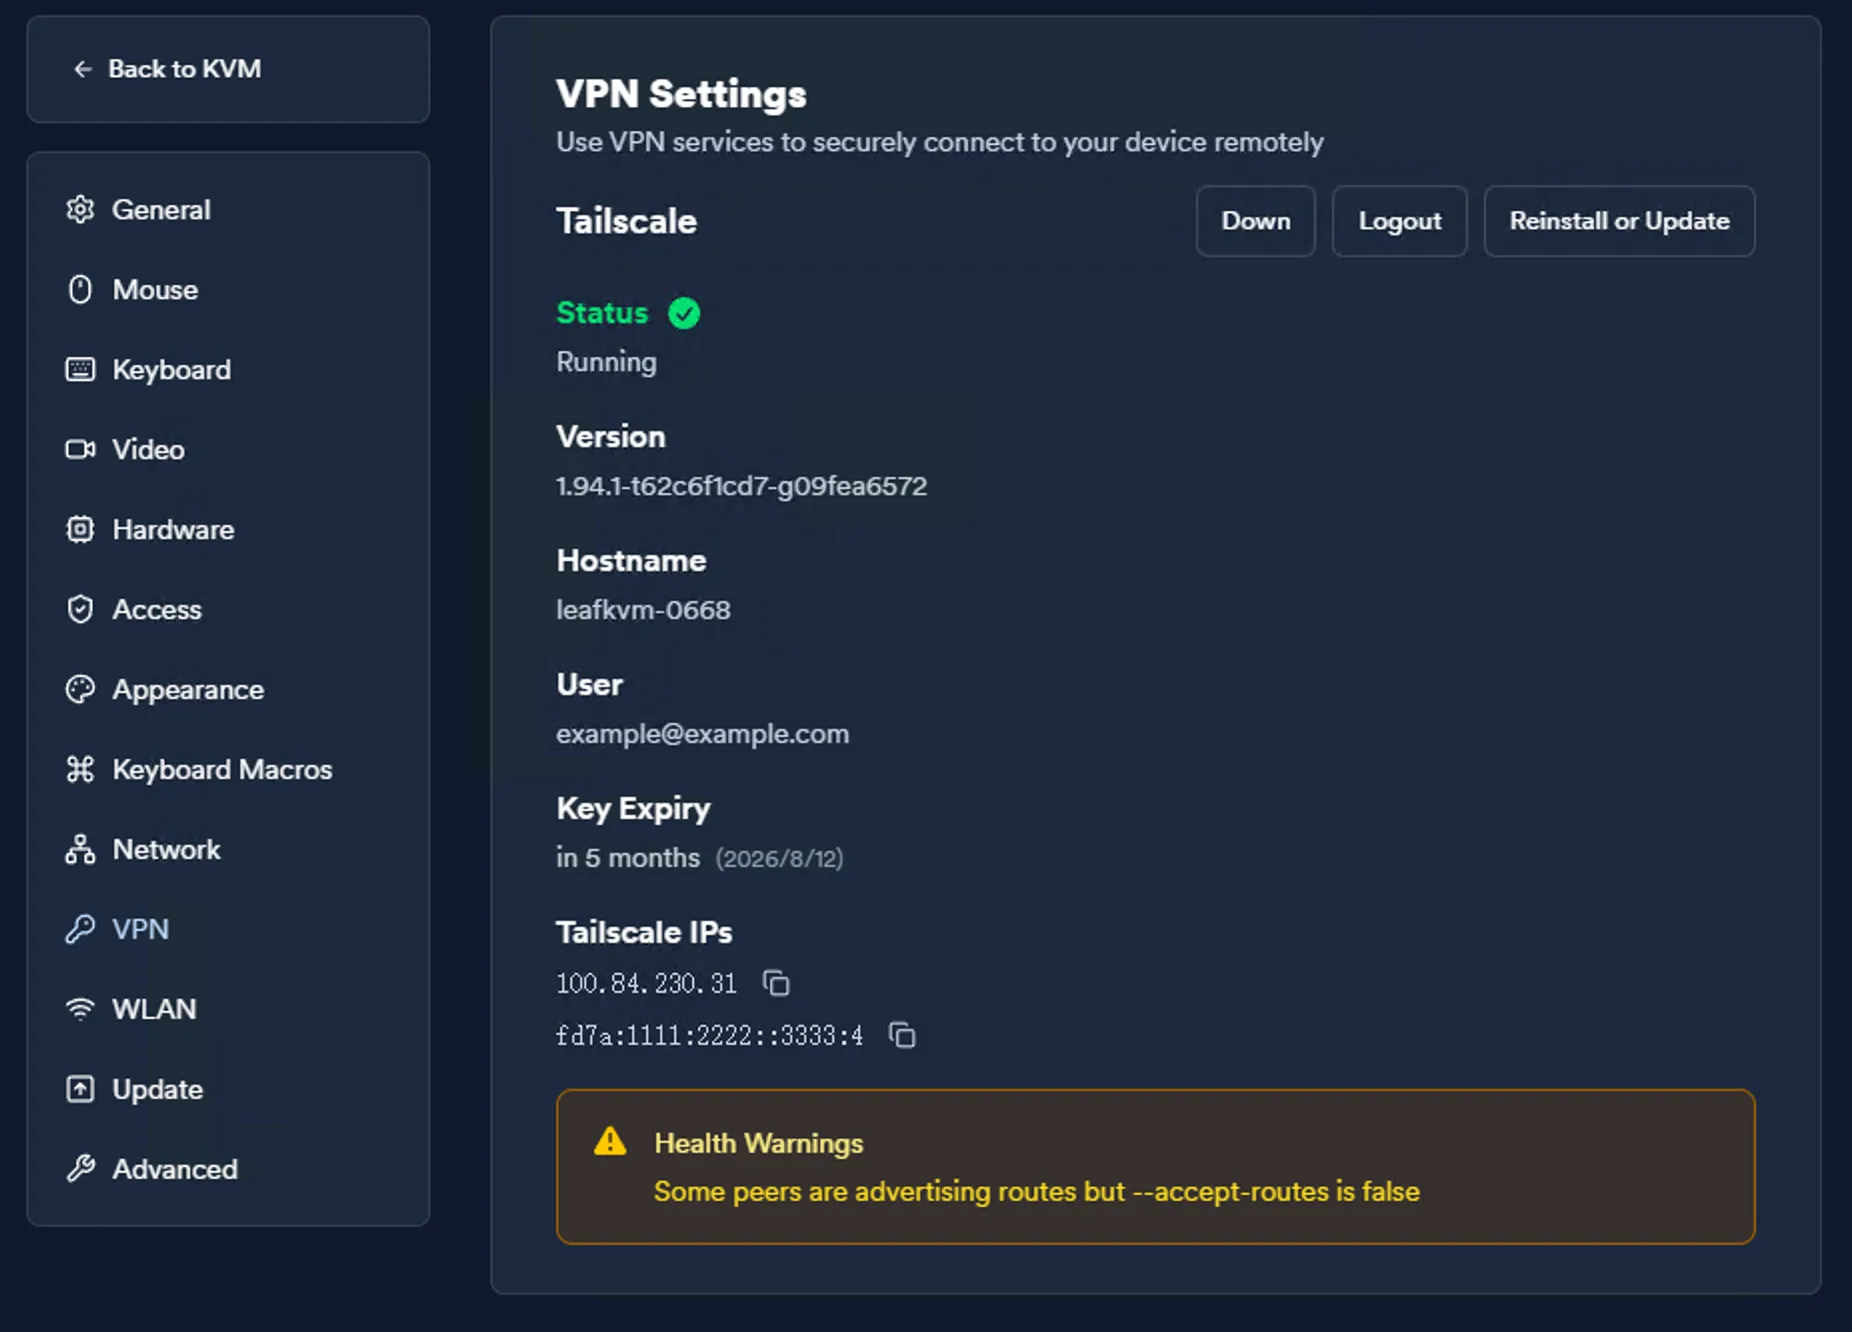Copy the Tailscale IPv6 address
Screen dimensions: 1852x1332
pos(902,1036)
